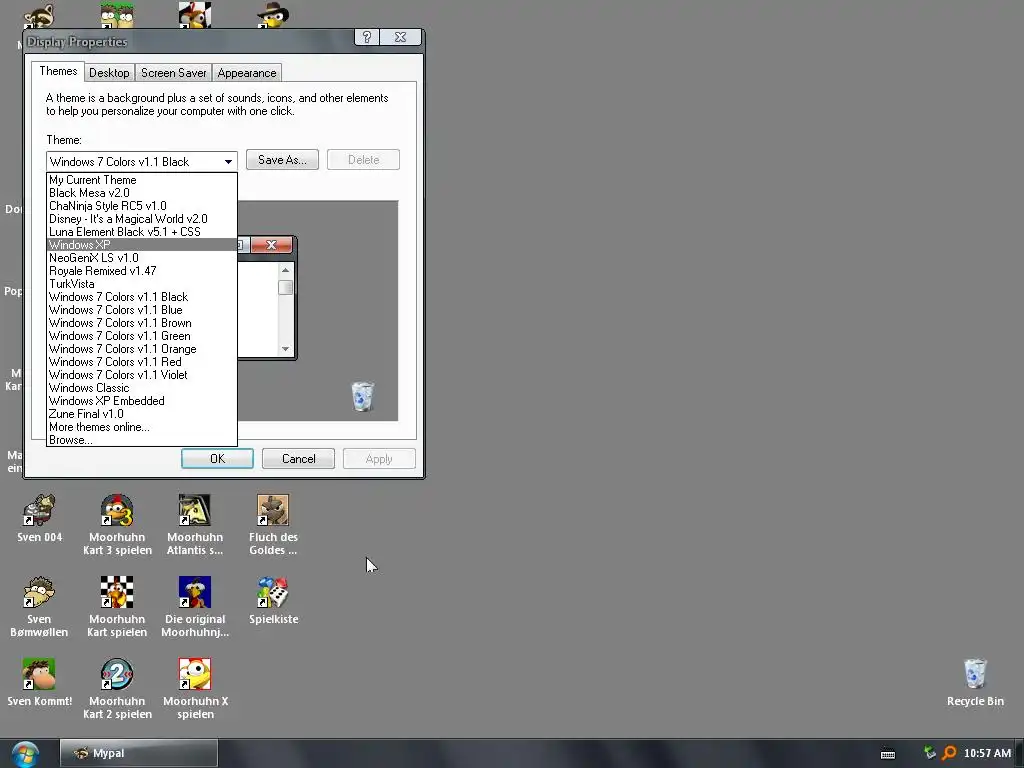Select the Fluch des Goldes shortcut
This screenshot has width=1024, height=768.
(273, 525)
